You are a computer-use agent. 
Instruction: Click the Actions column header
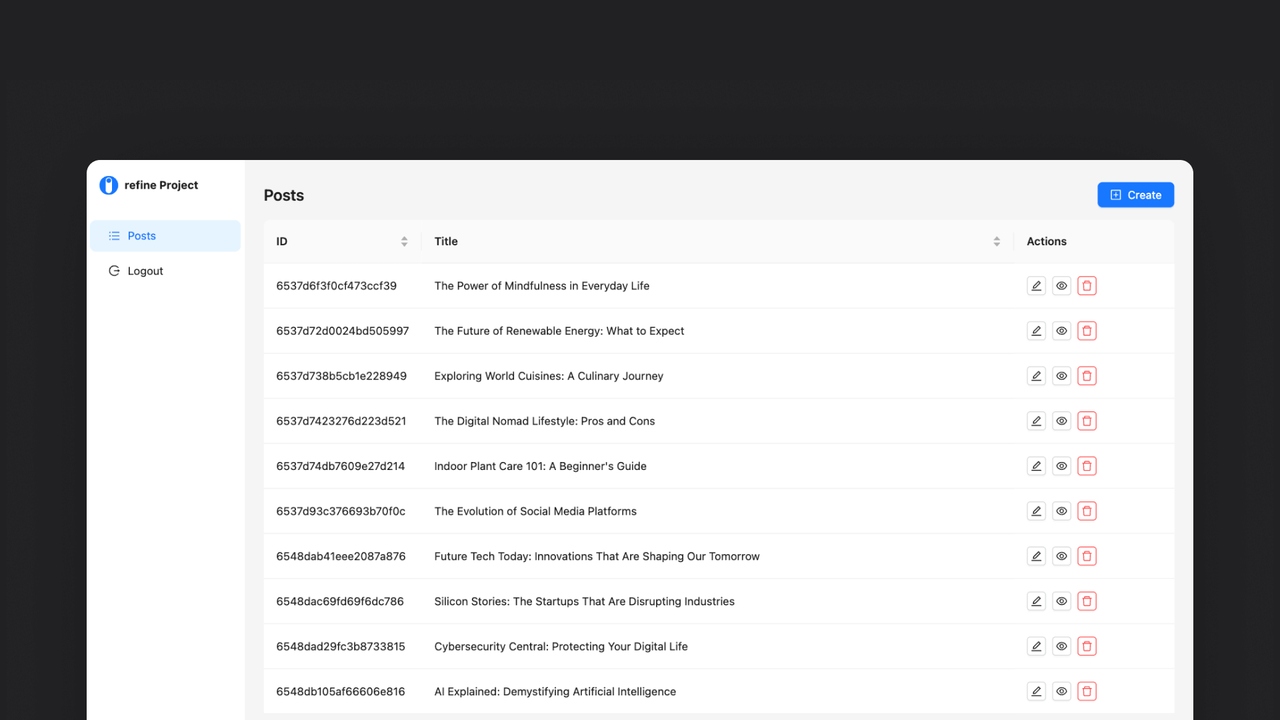click(x=1046, y=241)
